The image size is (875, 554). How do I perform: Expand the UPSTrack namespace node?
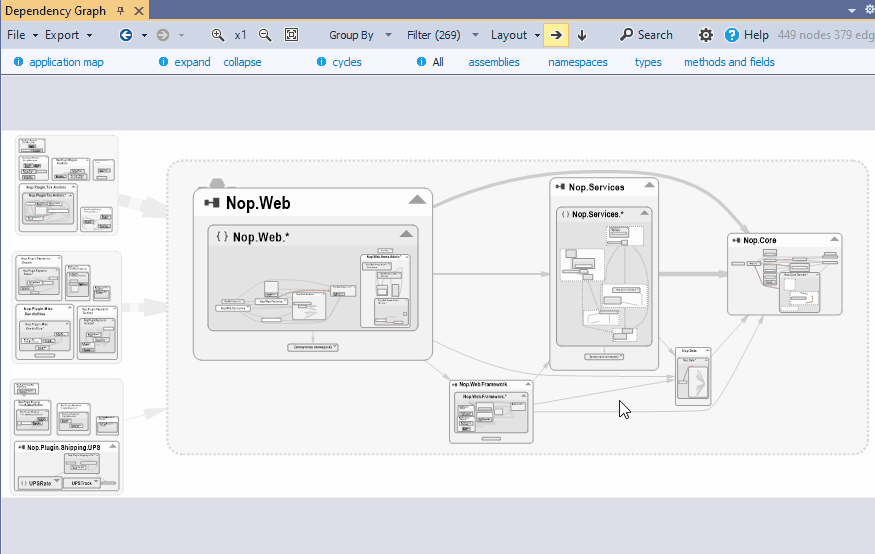(95, 481)
